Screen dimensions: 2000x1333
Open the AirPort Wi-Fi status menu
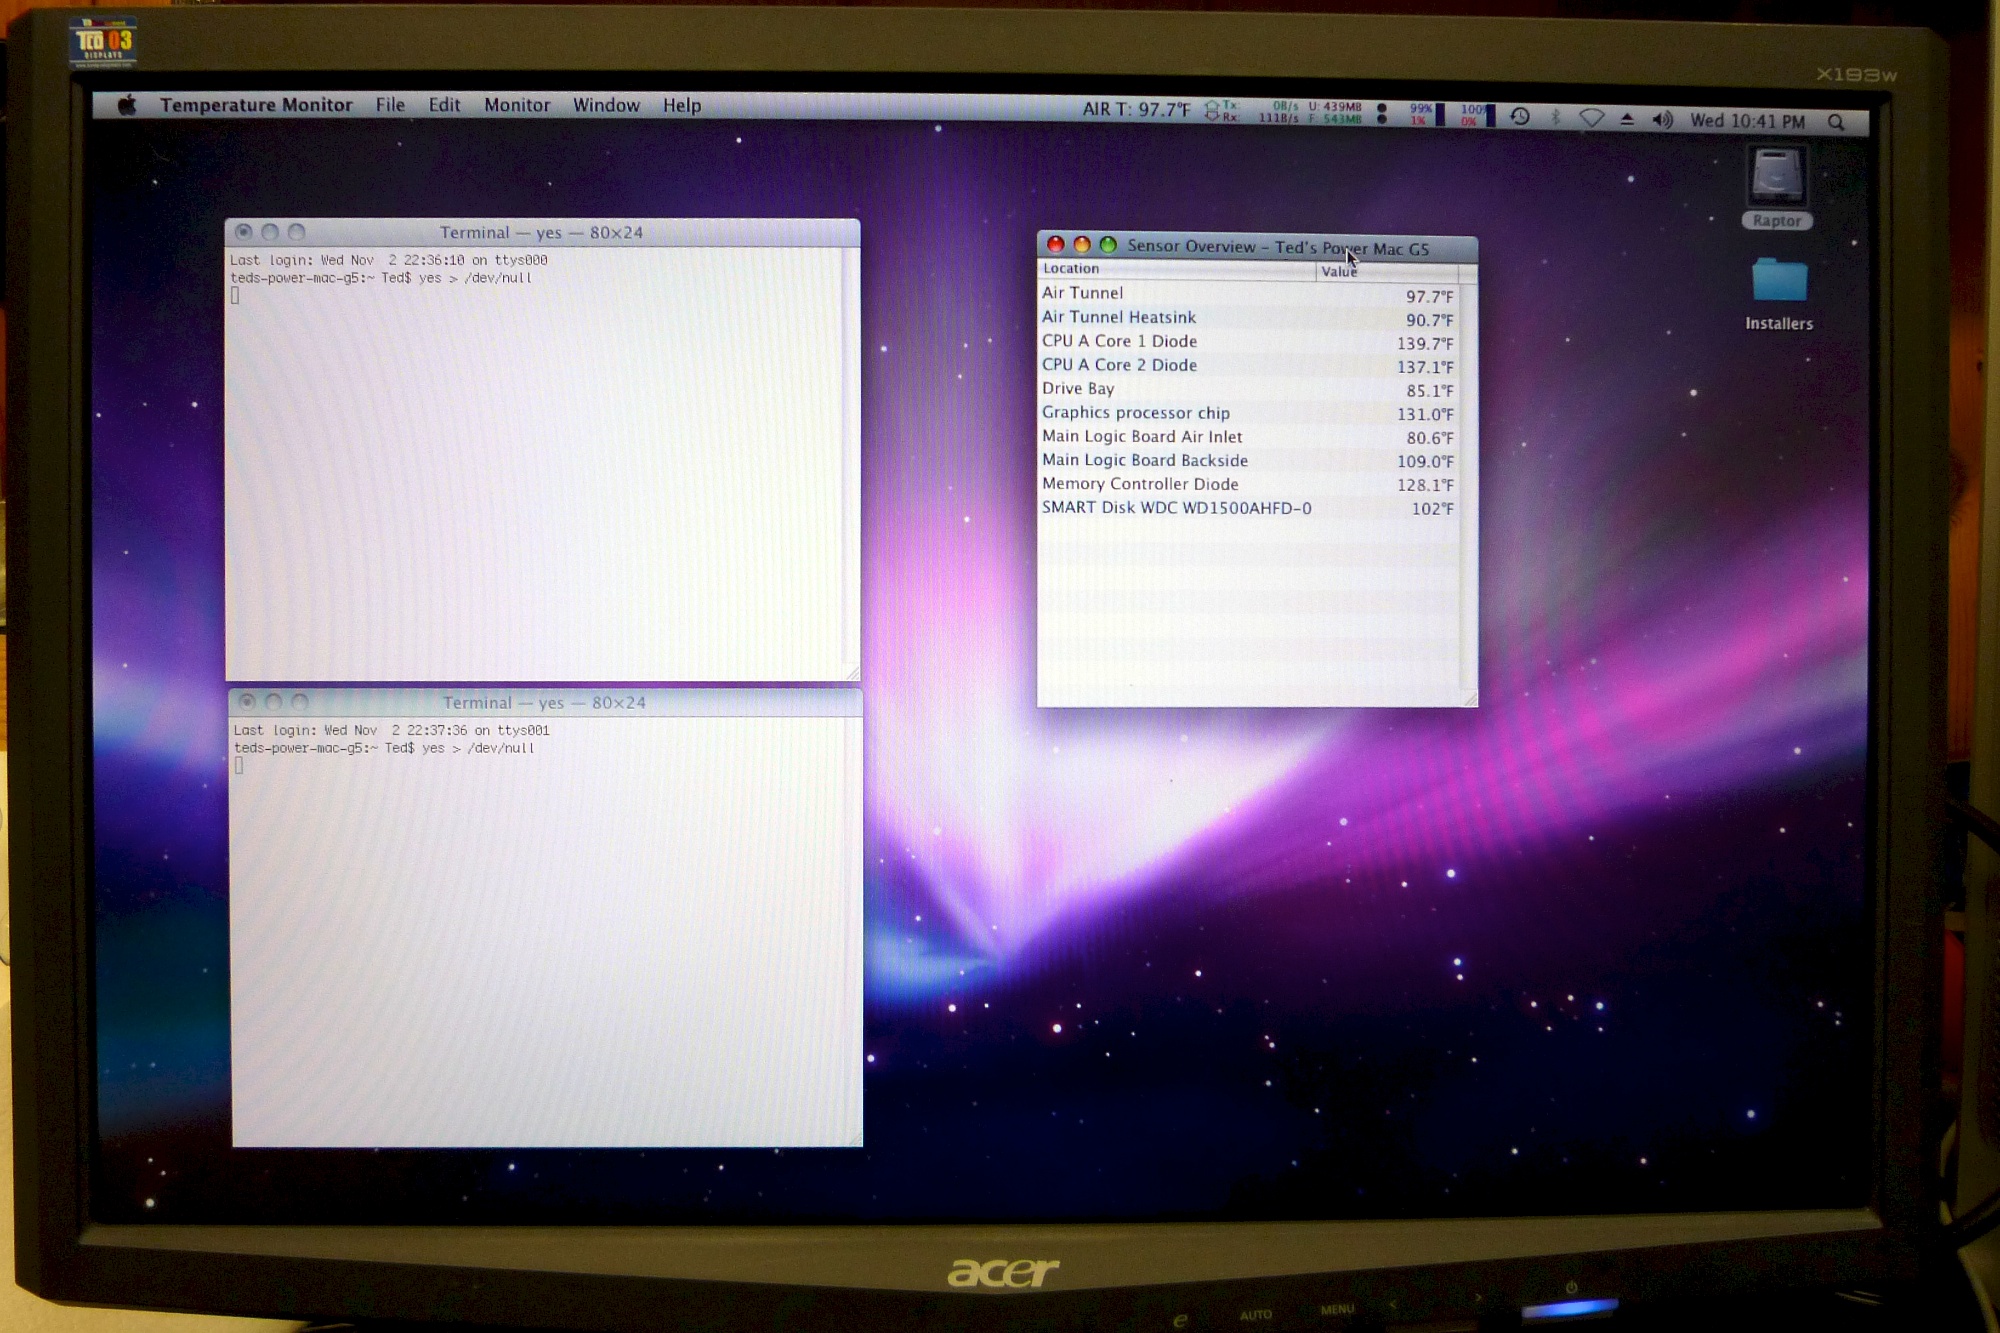pyautogui.click(x=1591, y=118)
